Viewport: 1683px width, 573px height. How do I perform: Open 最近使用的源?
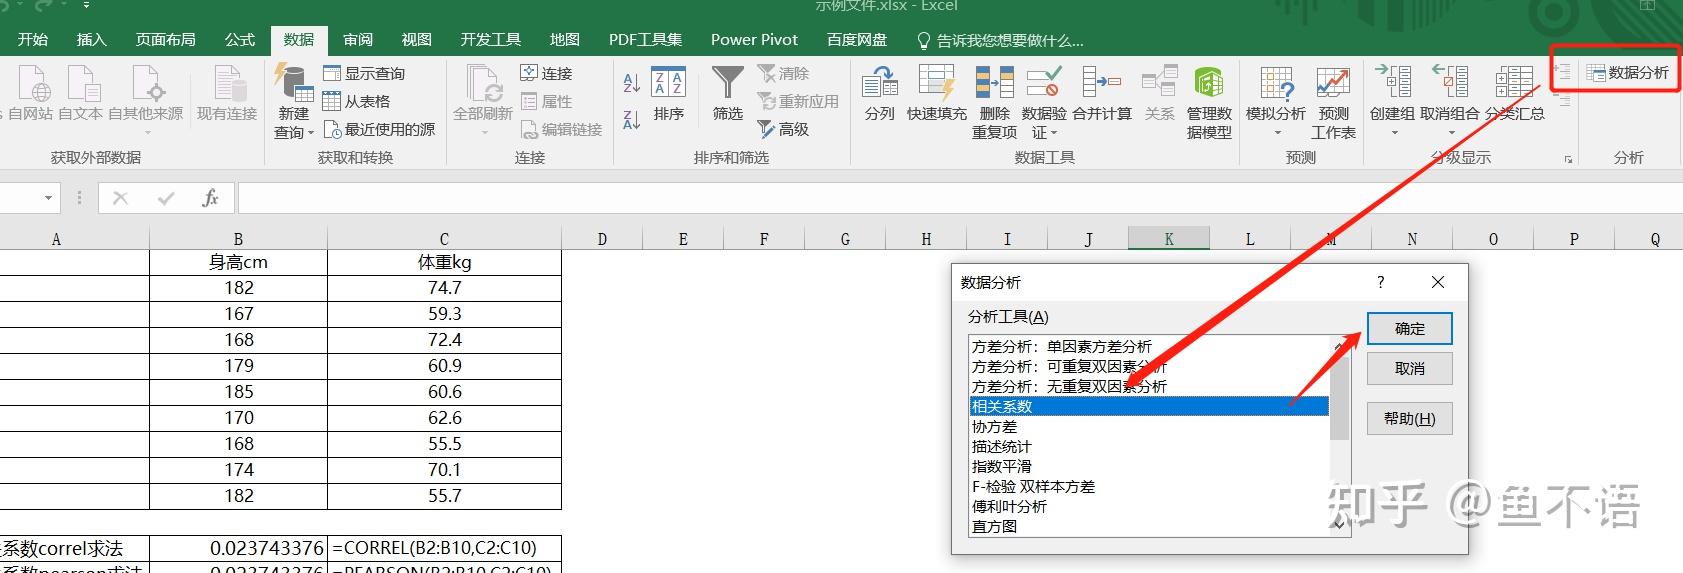tap(379, 129)
